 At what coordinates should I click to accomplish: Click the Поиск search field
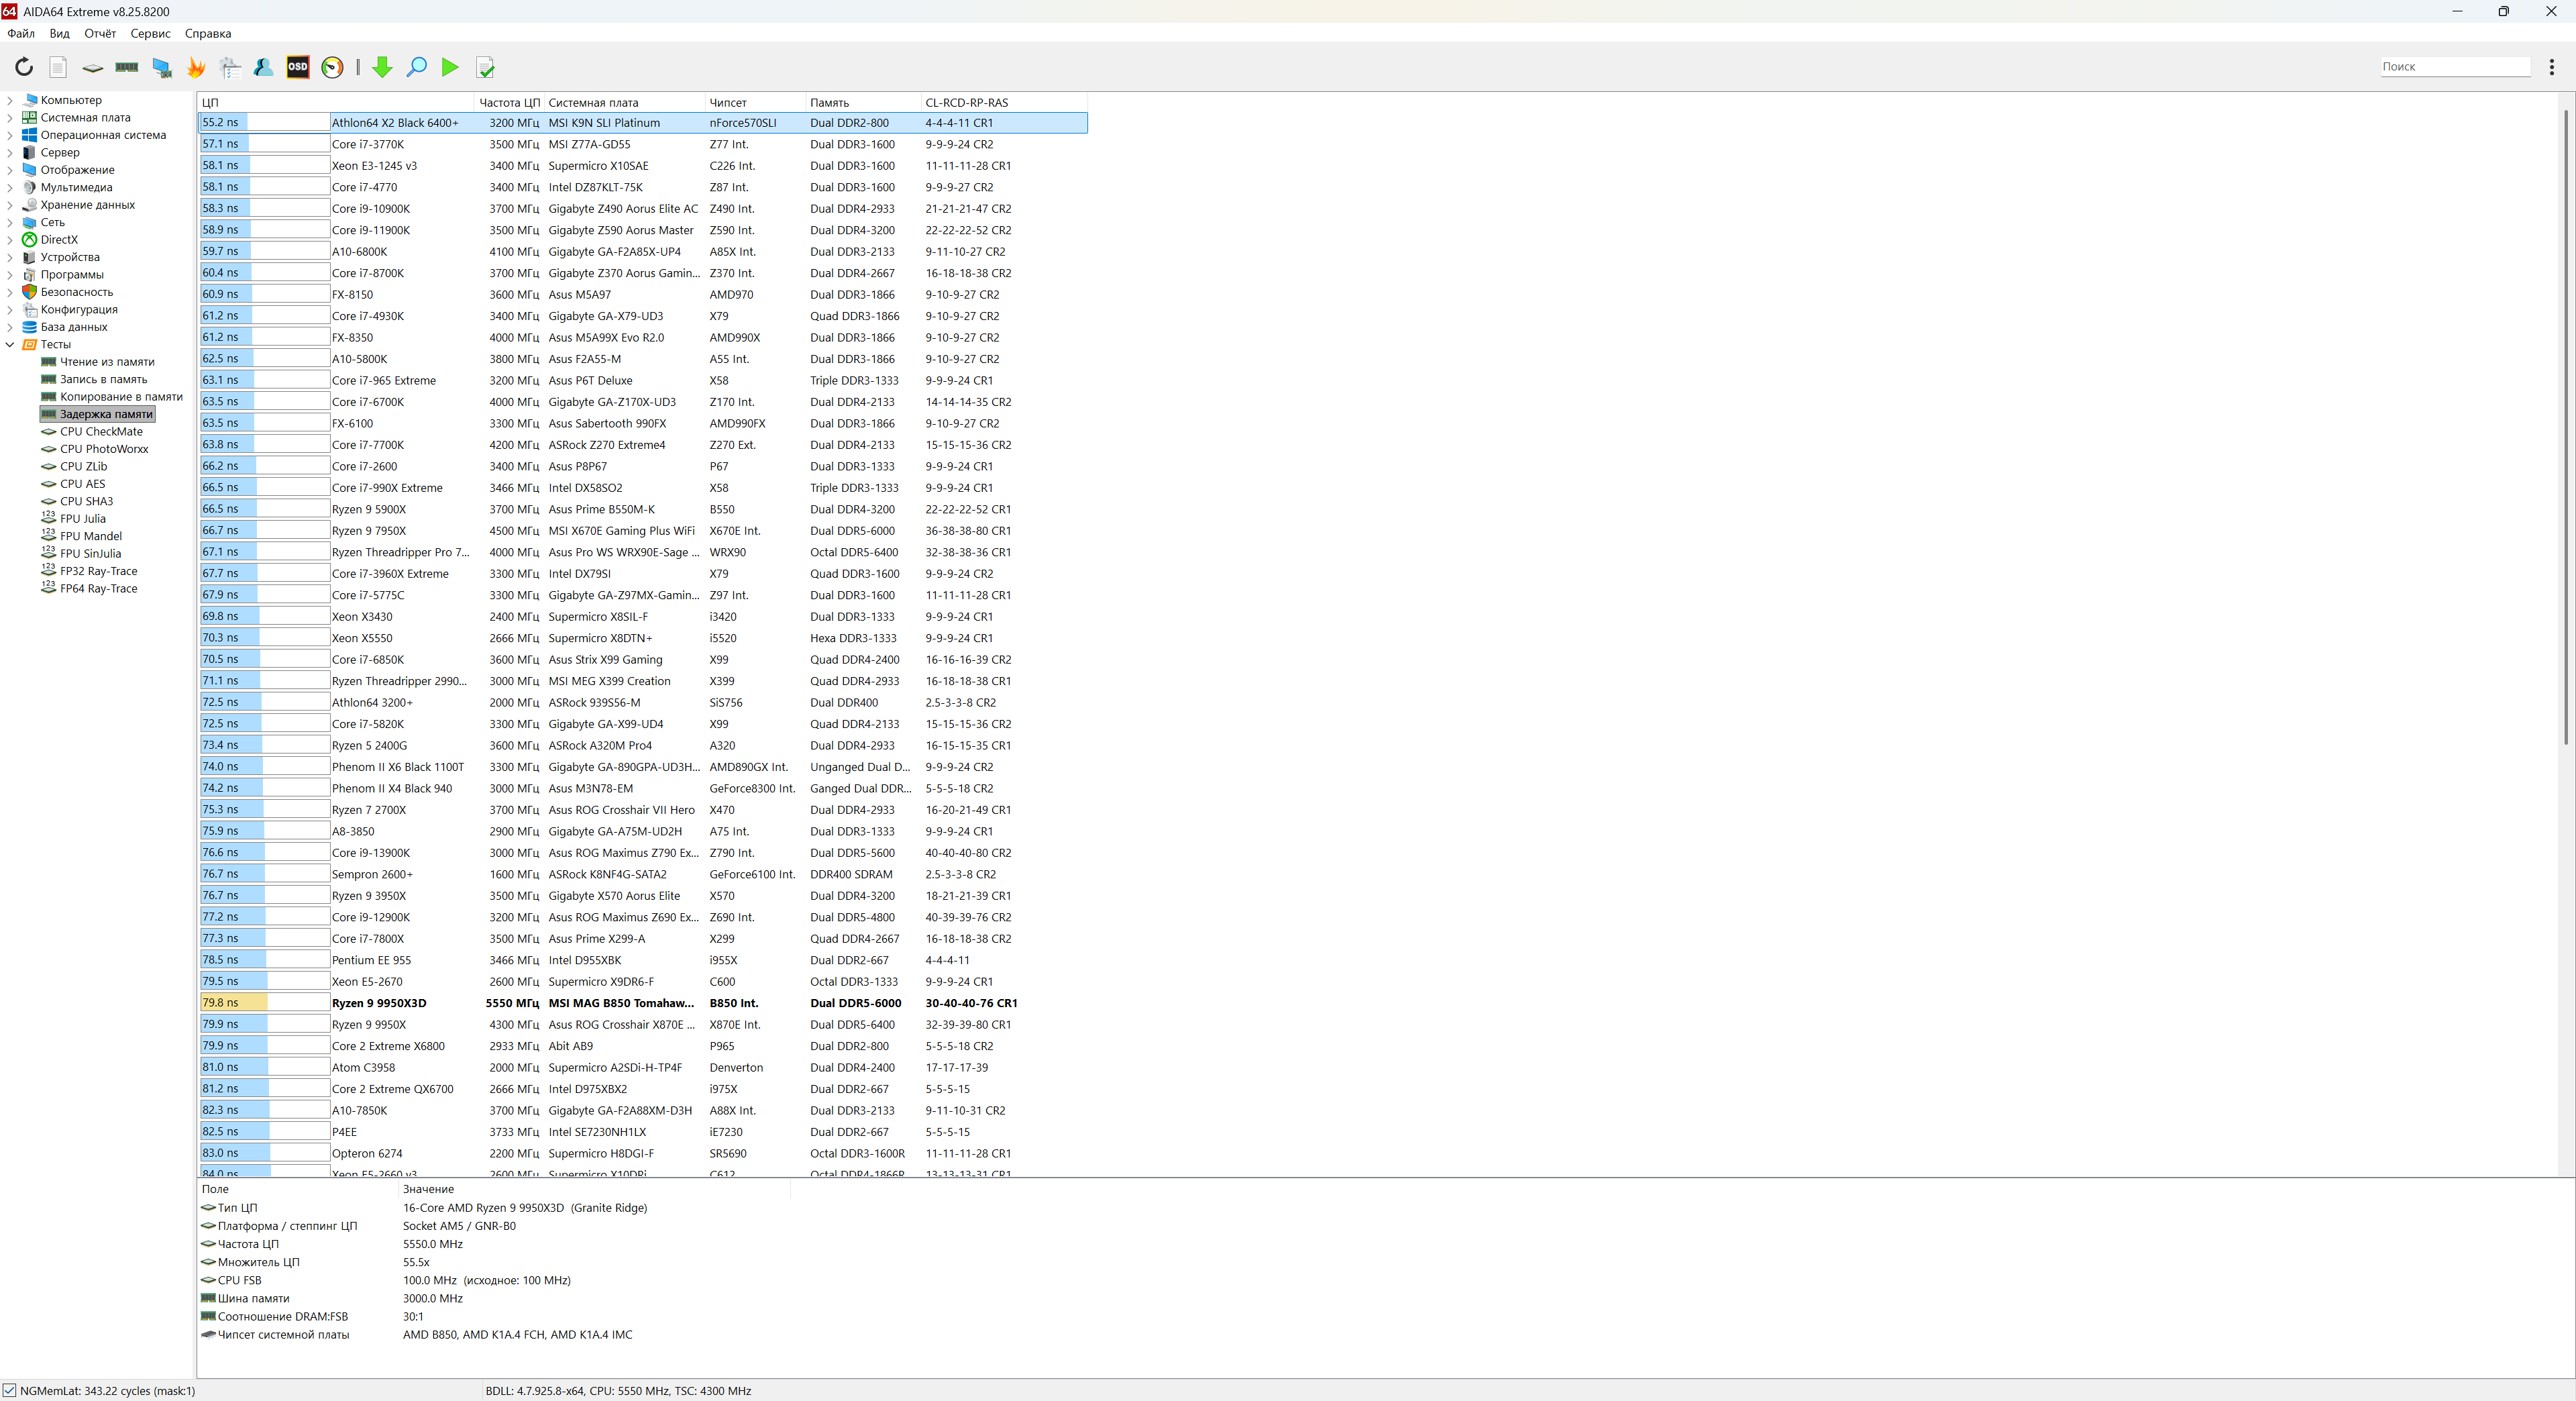coord(2454,67)
